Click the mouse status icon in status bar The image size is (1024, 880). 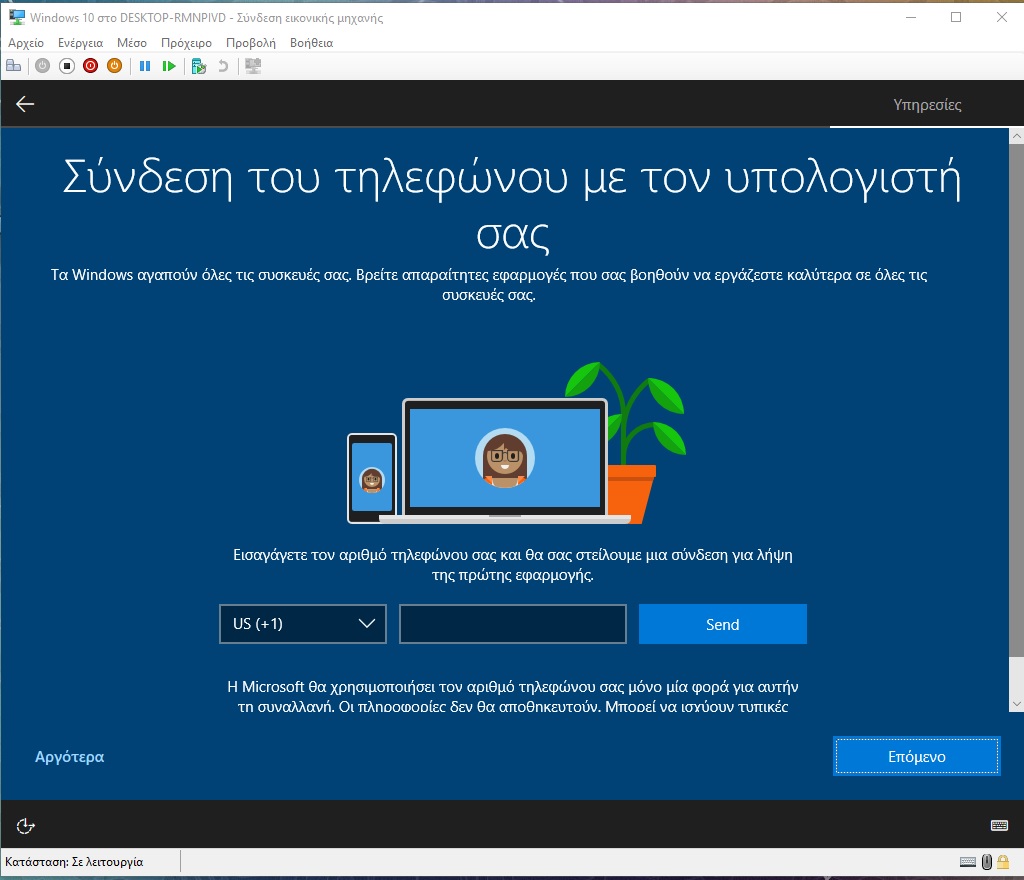click(x=987, y=862)
